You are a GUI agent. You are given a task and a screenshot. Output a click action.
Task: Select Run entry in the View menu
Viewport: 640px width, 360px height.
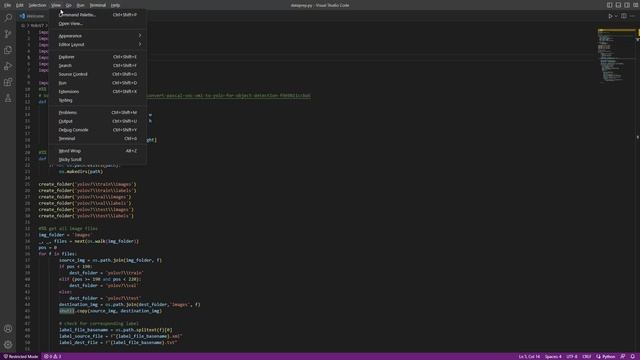click(98, 83)
